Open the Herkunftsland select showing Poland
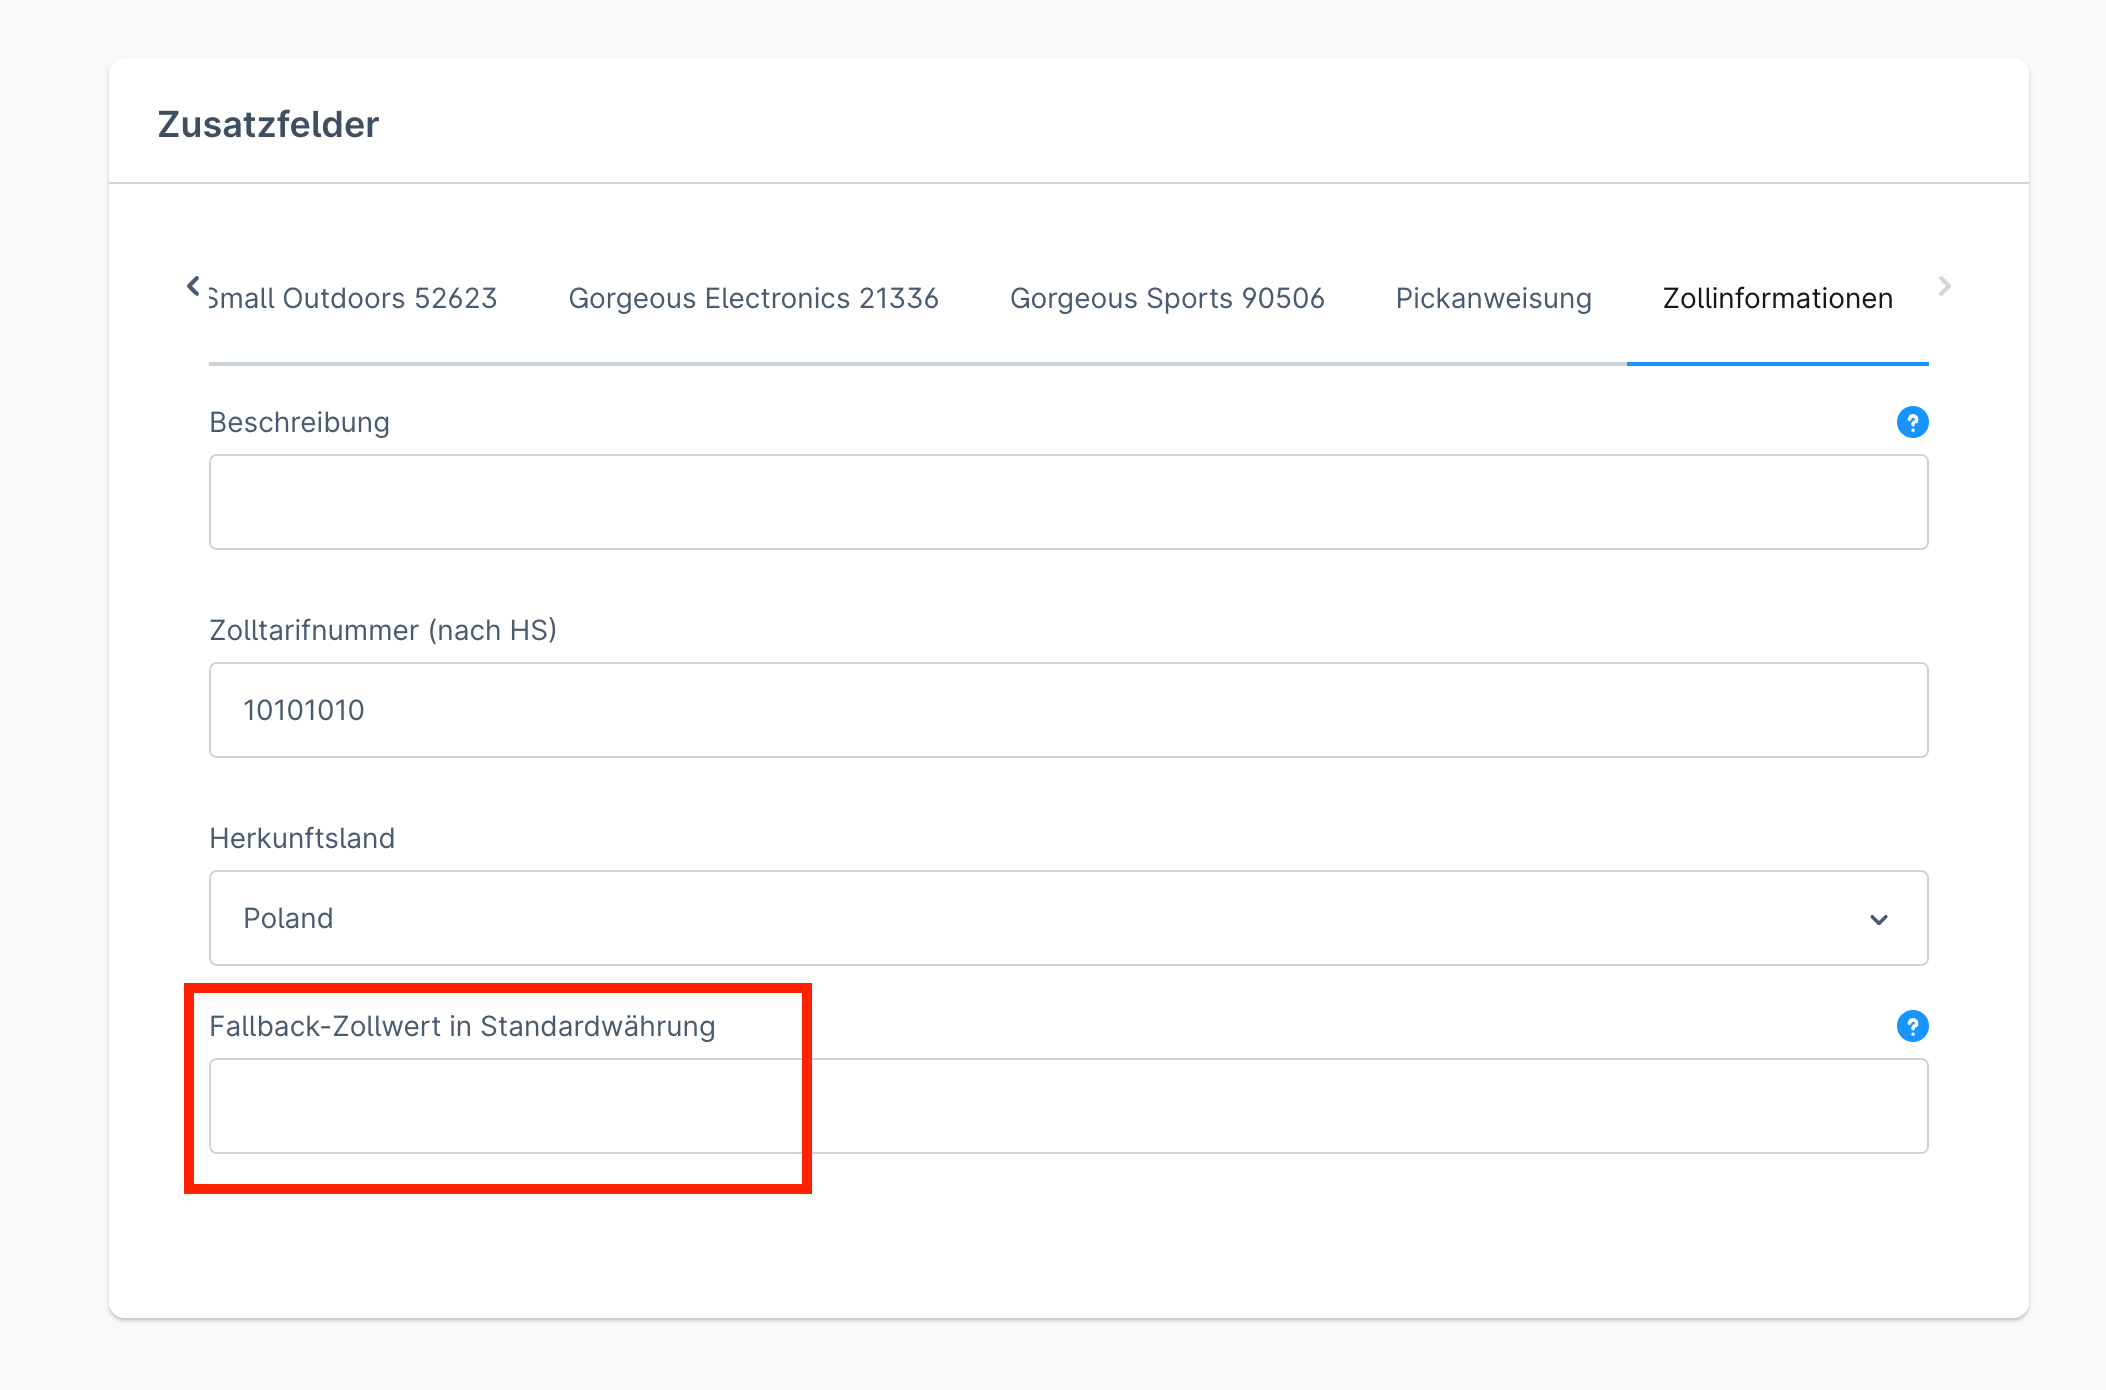Screen dimensions: 2106x1390 coord(1067,918)
